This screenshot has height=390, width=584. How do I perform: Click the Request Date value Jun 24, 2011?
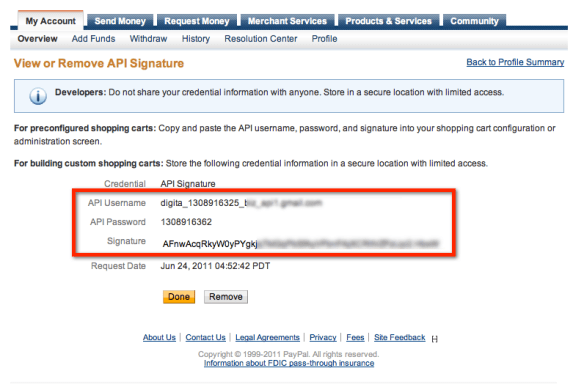pyautogui.click(x=215, y=266)
